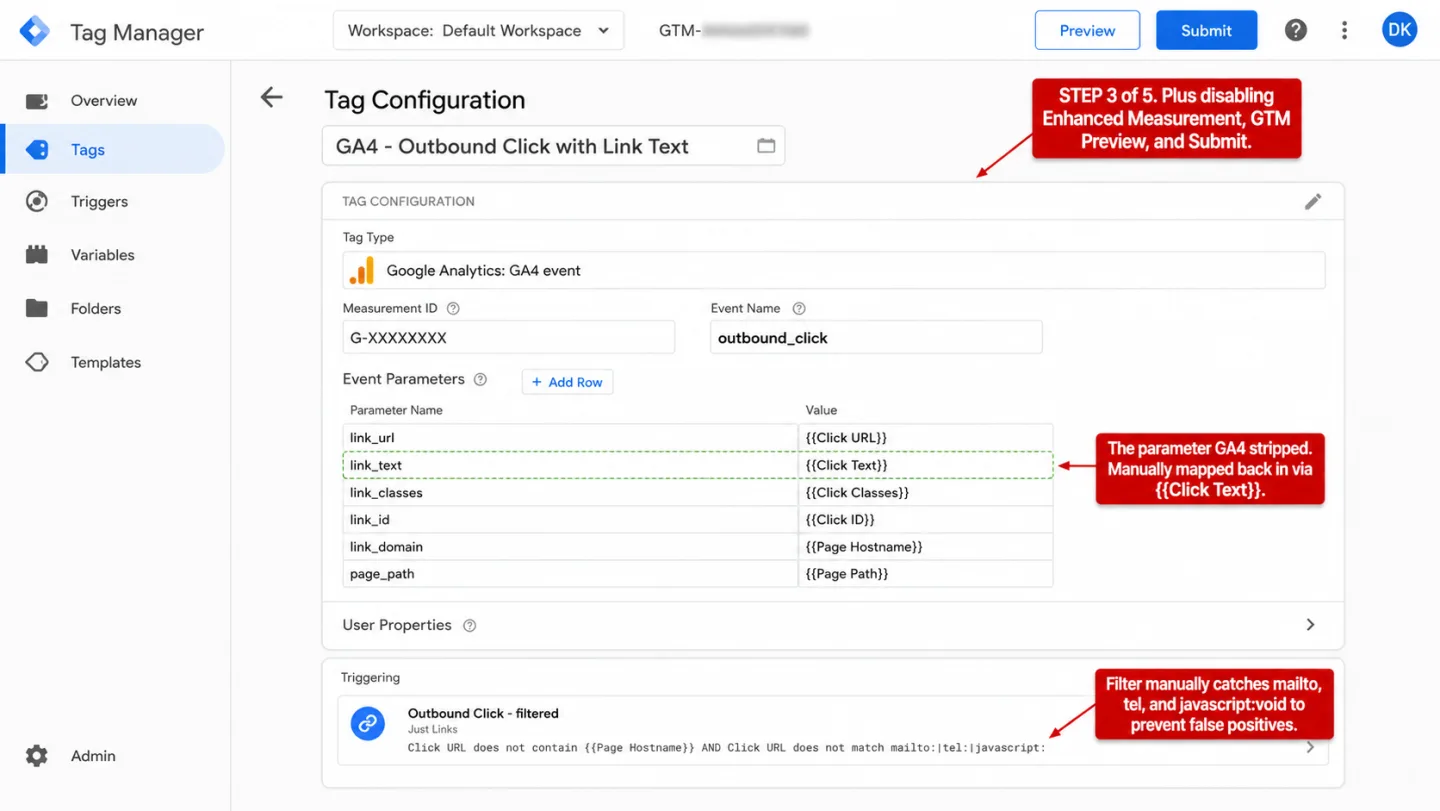Viewport: 1440px width, 811px height.
Task: Click the back arrow icon
Action: [x=271, y=97]
